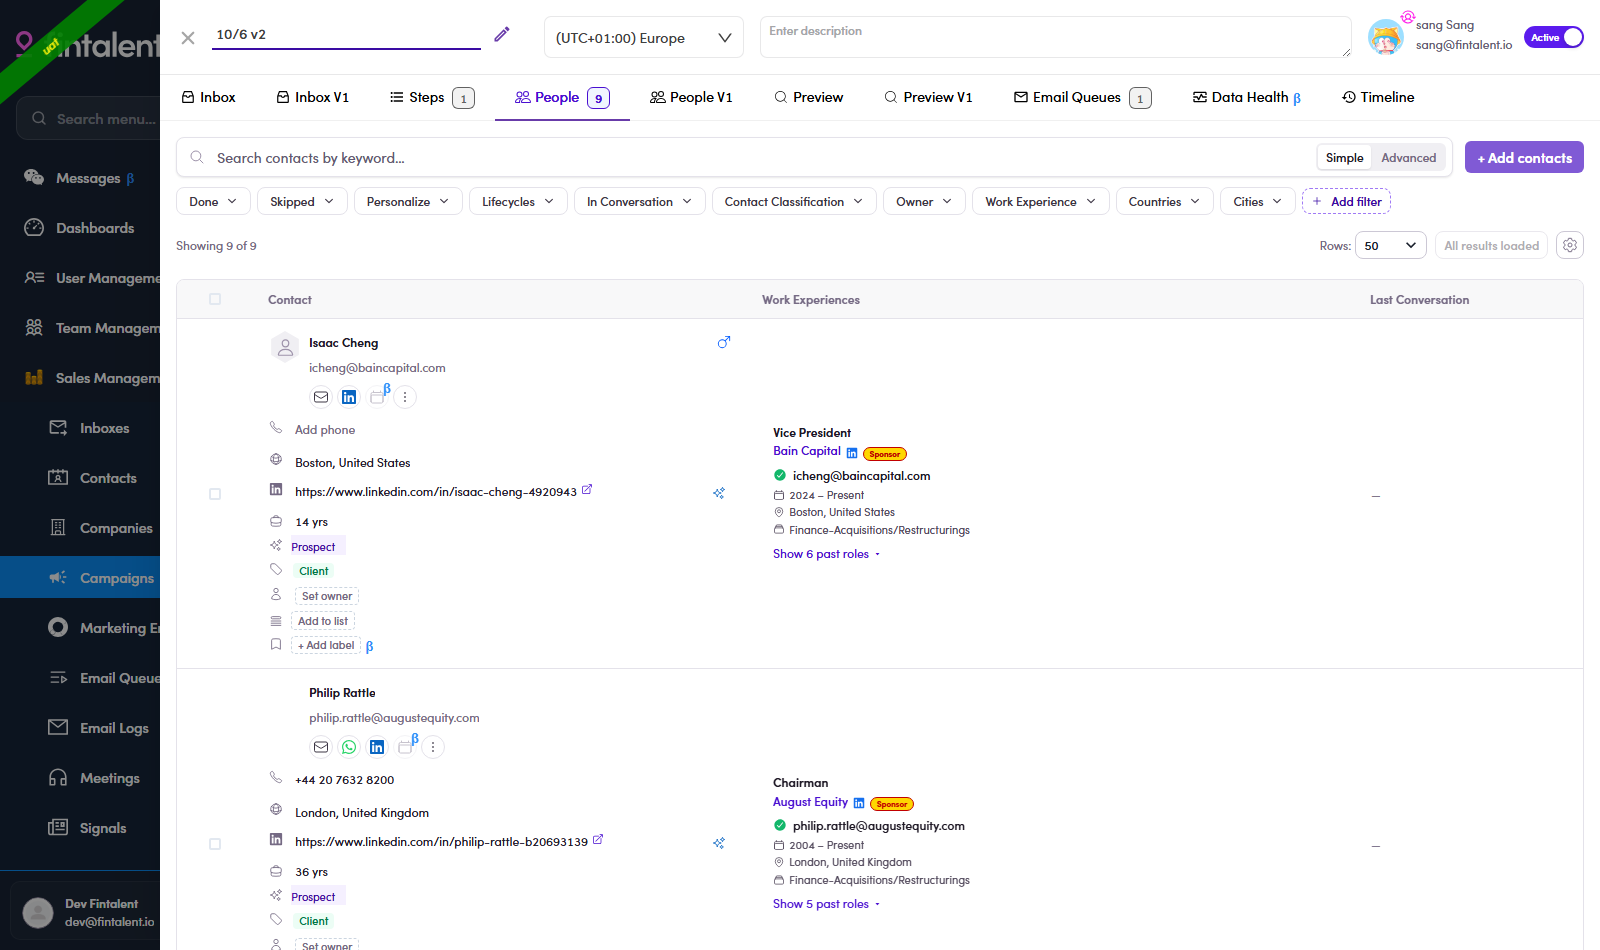Open more options dots for Isaac Cheng
Viewport: 1600px width, 950px height.
tap(405, 397)
